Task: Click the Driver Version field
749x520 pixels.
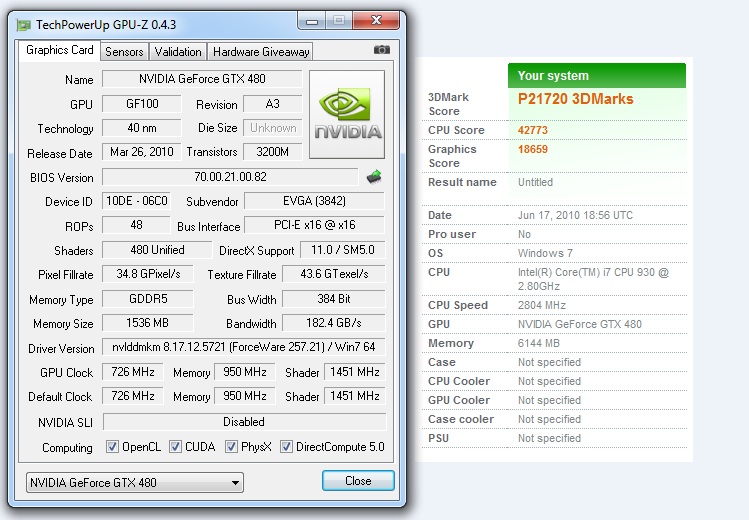Action: [244, 347]
